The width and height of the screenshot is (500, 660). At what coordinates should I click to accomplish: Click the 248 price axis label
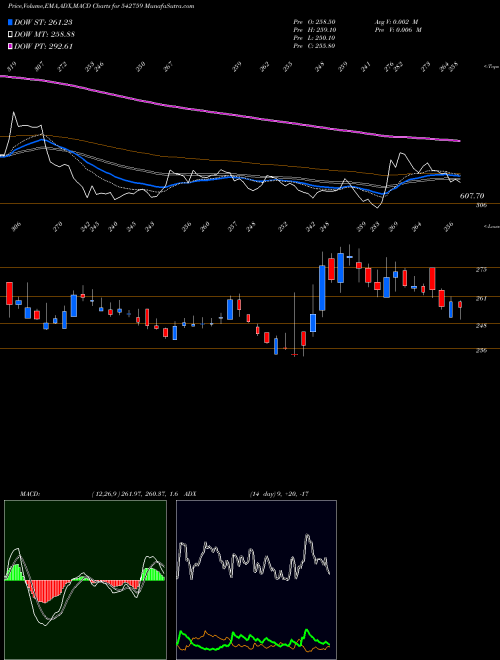481,325
